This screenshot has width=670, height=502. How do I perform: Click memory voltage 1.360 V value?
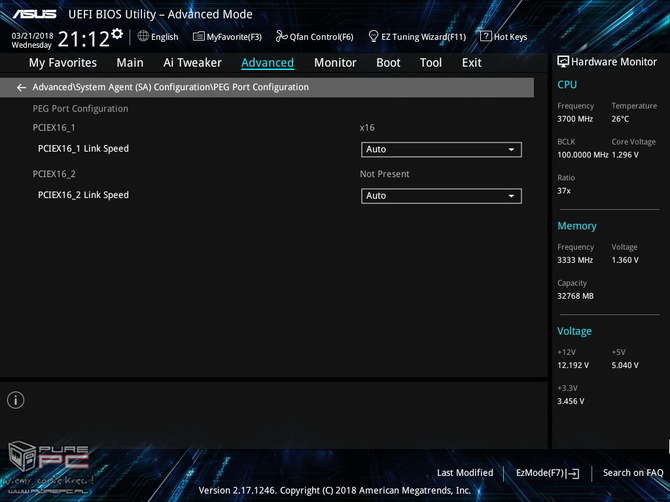pyautogui.click(x=625, y=260)
